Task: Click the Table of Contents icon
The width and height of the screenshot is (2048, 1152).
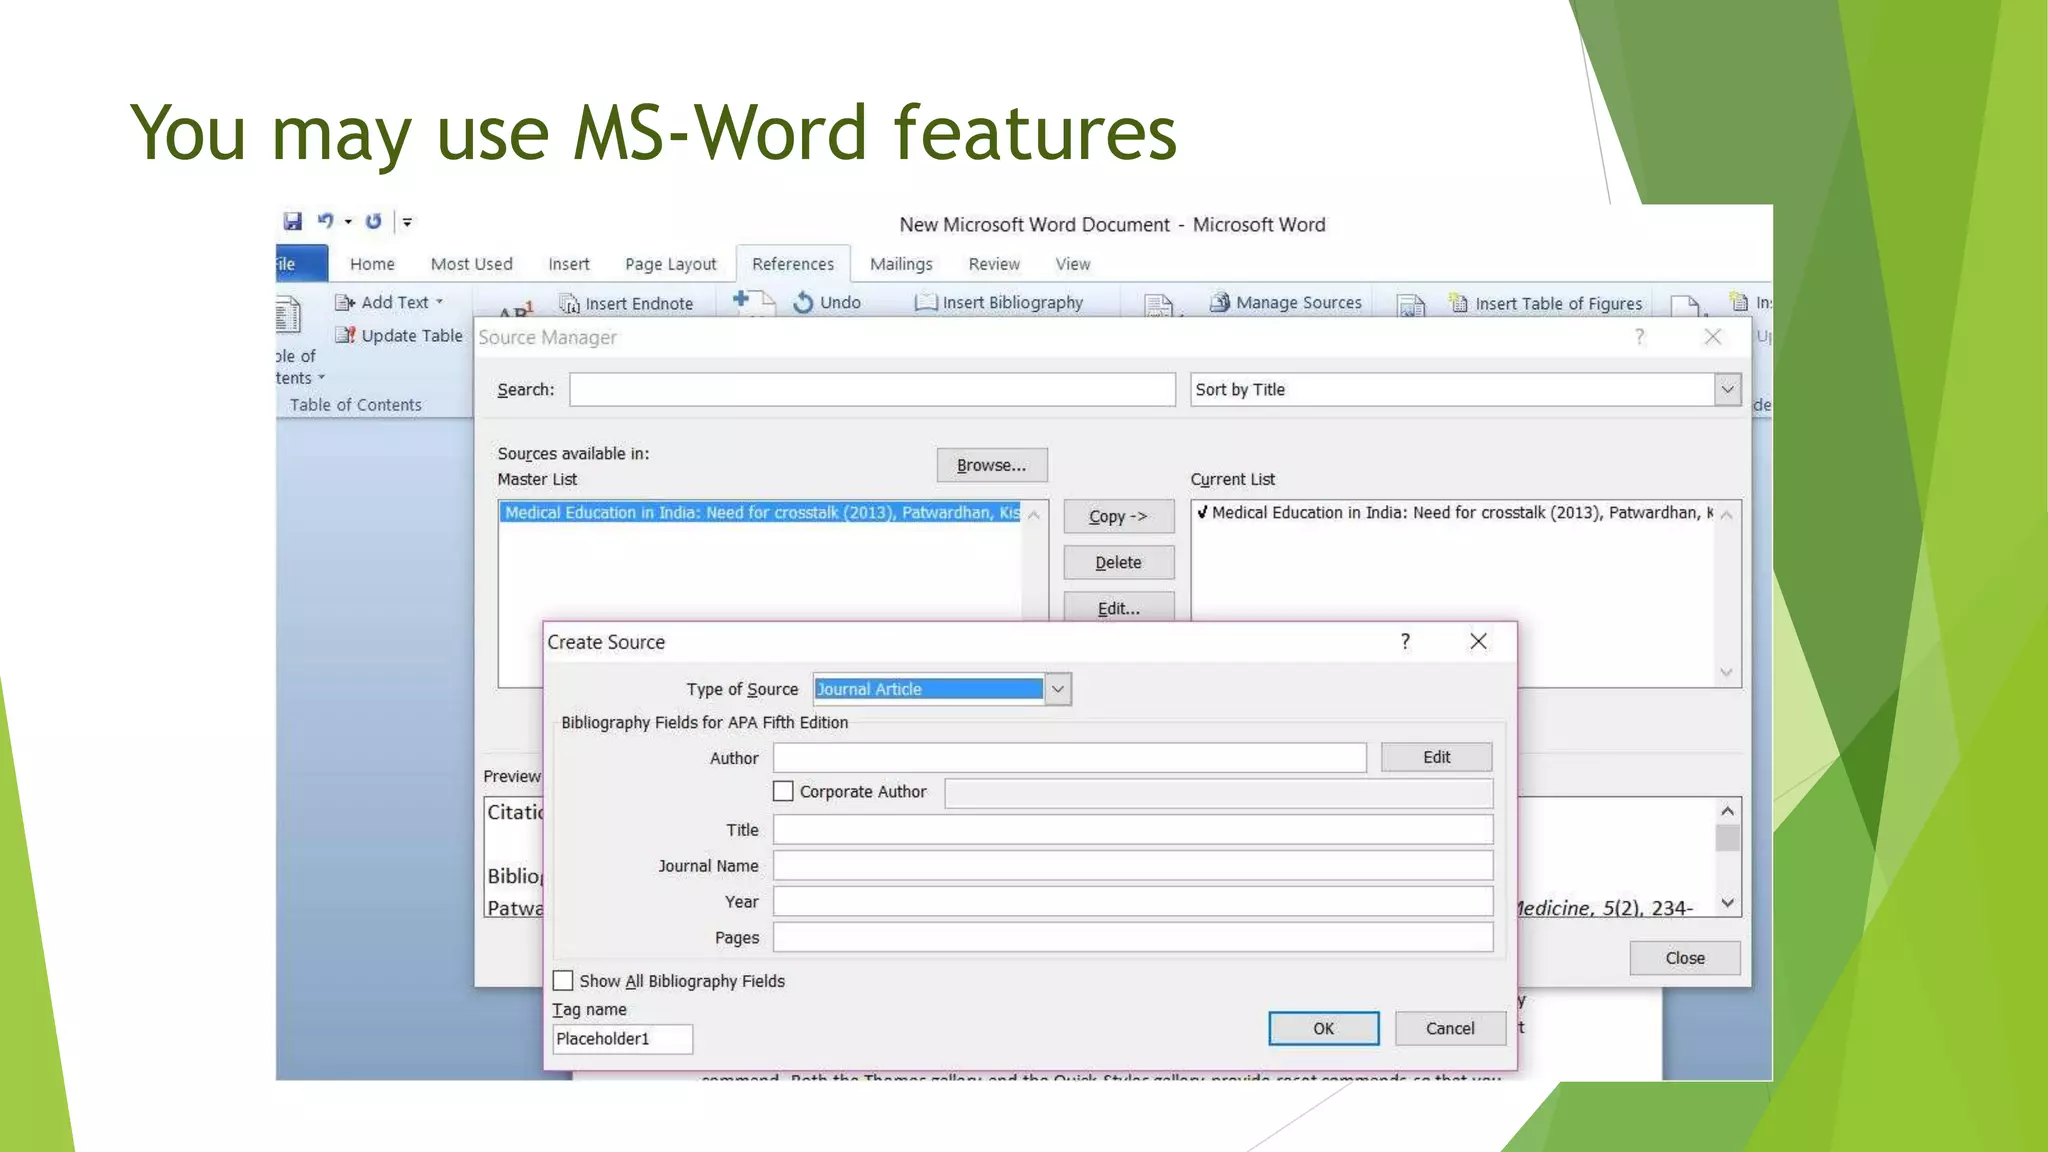Action: tap(287, 315)
